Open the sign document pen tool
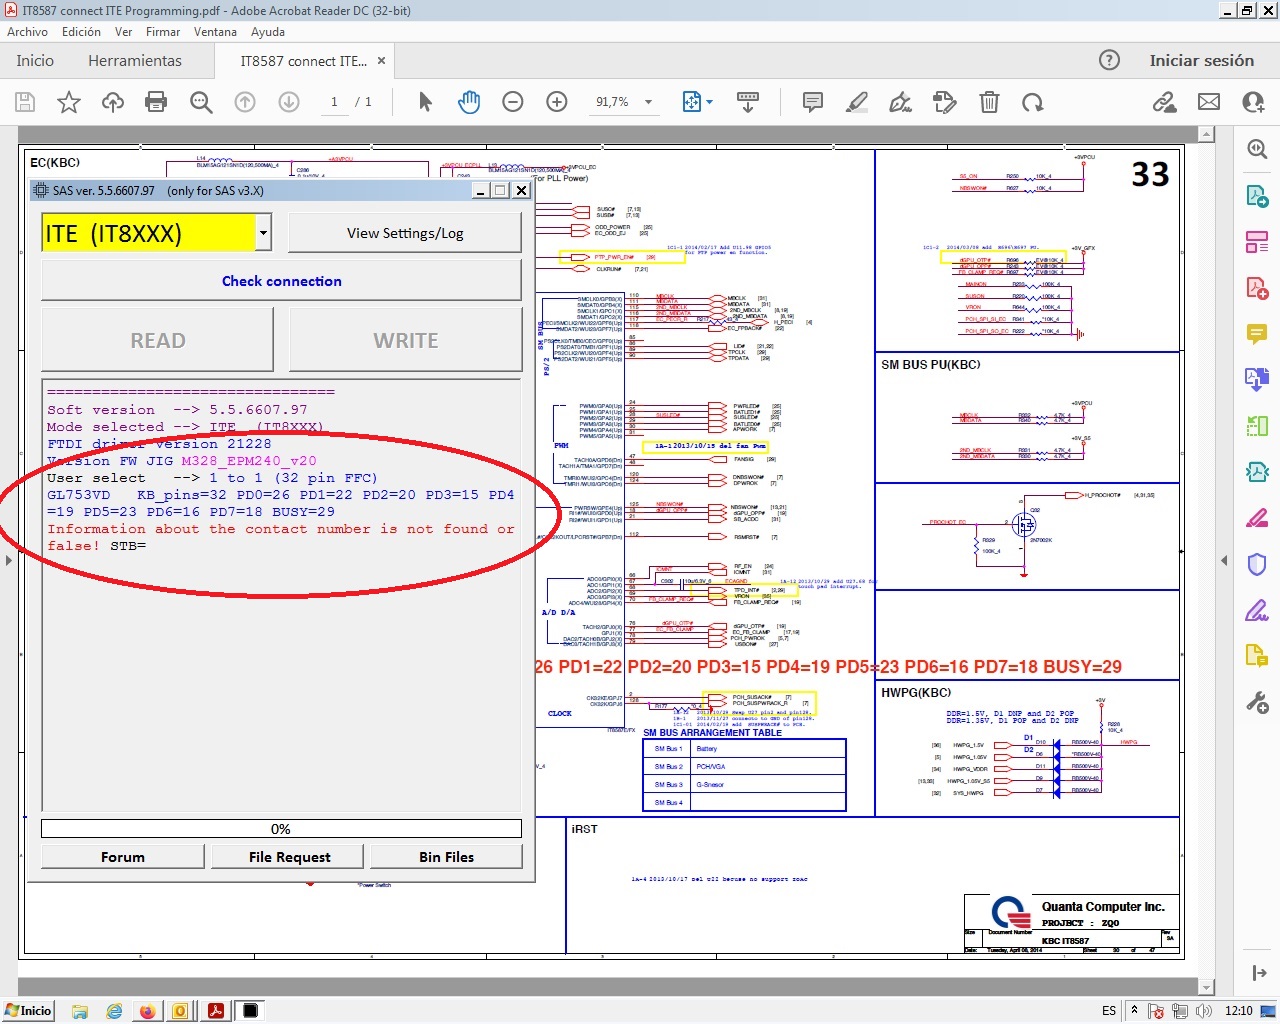1280x1024 pixels. (900, 102)
